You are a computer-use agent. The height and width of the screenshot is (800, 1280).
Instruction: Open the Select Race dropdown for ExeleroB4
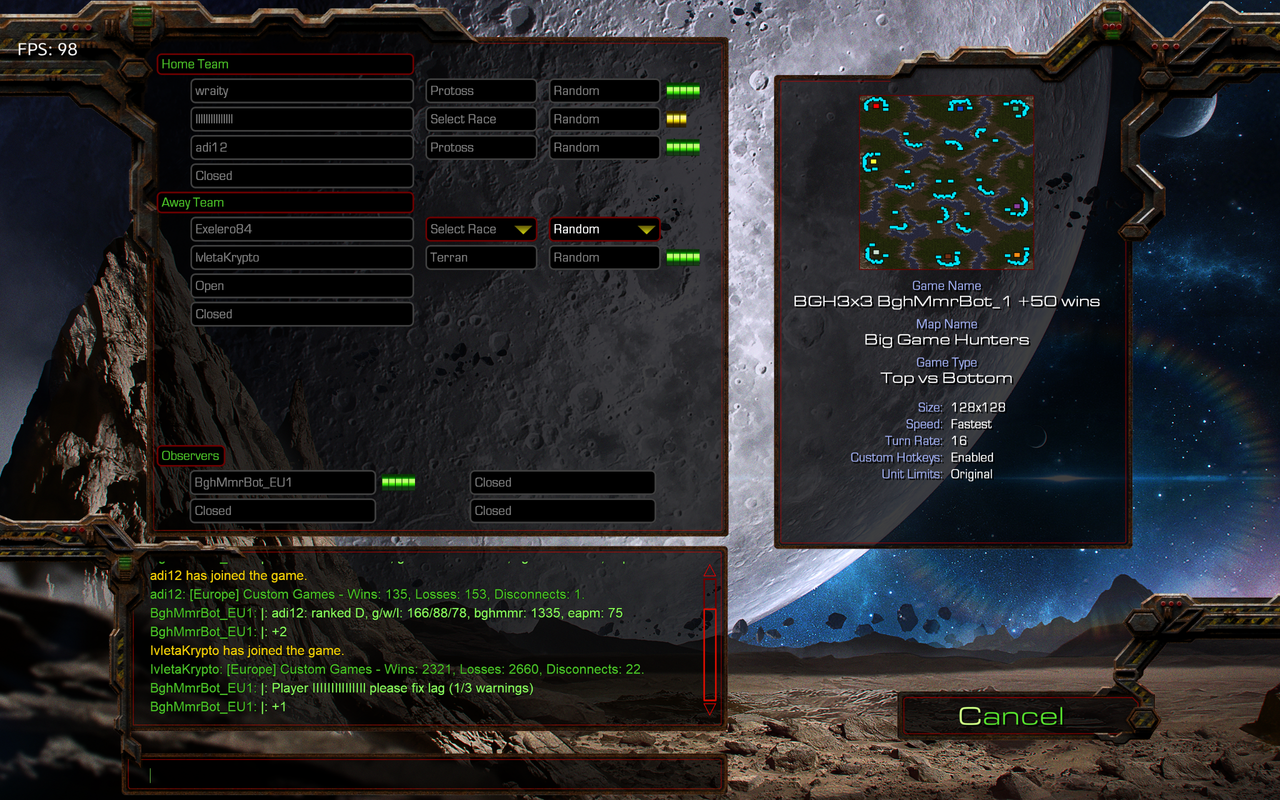[481, 229]
